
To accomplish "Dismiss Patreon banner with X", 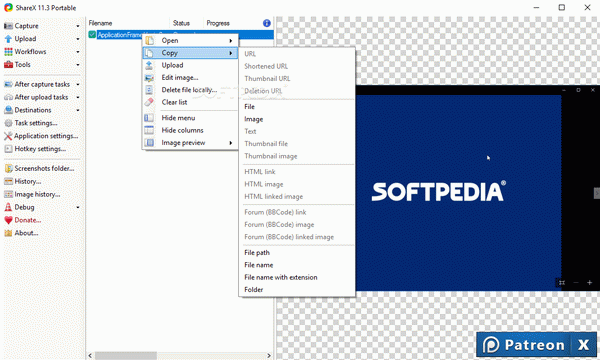I will (584, 345).
